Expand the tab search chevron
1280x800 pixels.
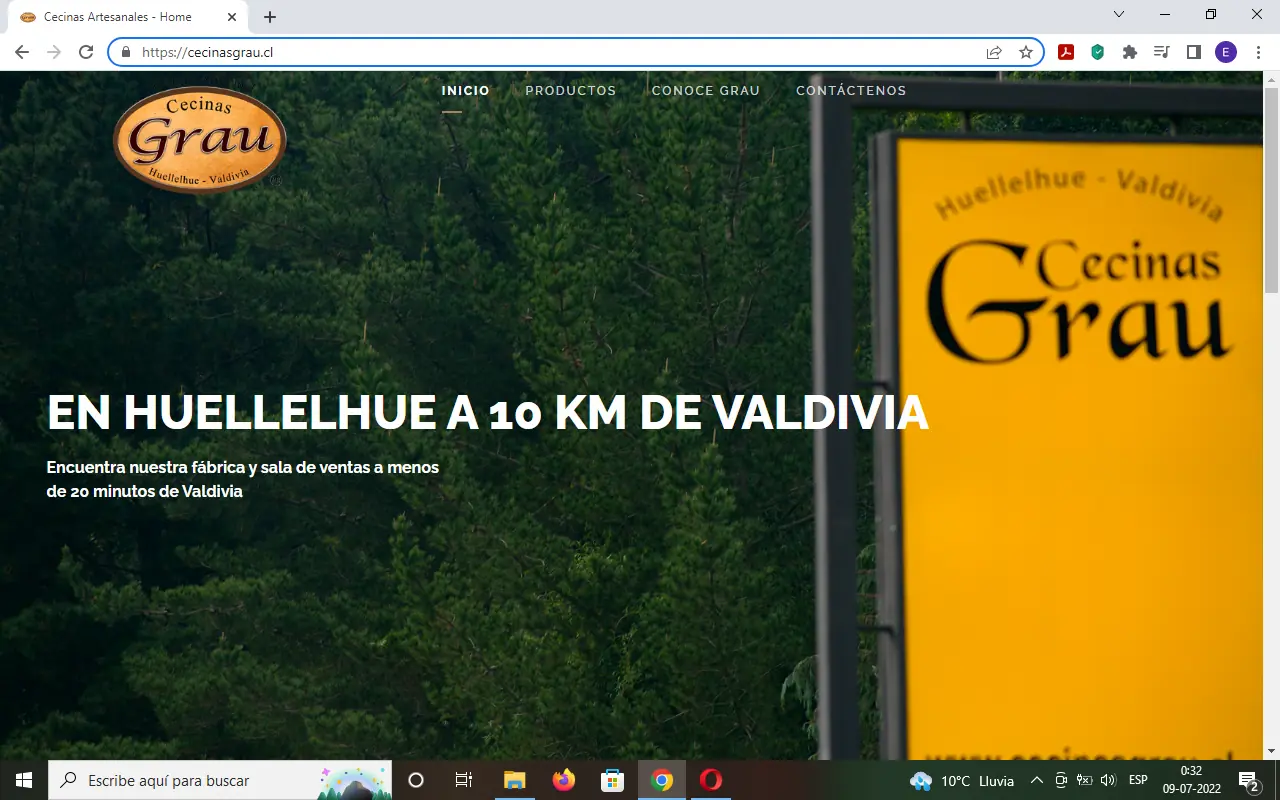pyautogui.click(x=1119, y=15)
